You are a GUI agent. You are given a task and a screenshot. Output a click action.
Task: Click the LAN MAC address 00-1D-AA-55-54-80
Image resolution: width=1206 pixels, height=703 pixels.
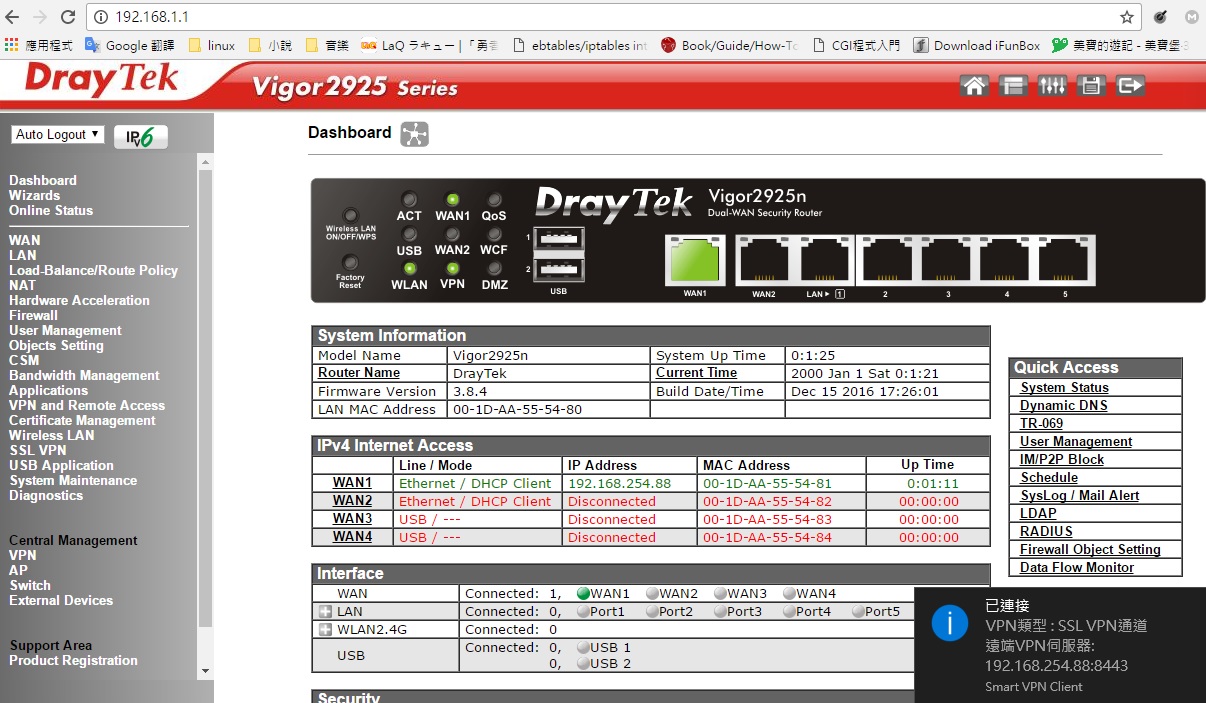517,409
